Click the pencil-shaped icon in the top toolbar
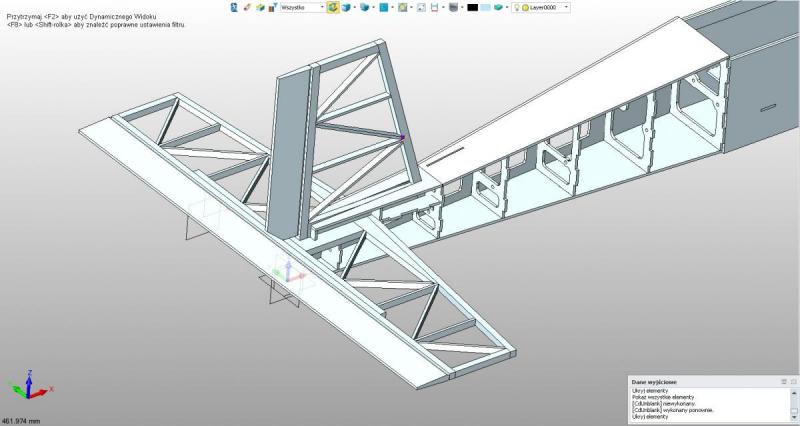Image resolution: width=800 pixels, height=426 pixels. tap(247, 7)
